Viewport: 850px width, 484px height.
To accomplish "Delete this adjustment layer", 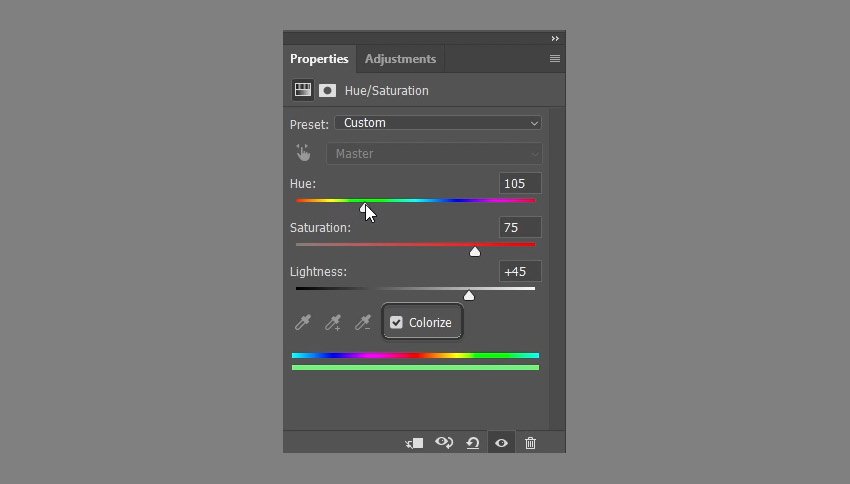I will 530,443.
